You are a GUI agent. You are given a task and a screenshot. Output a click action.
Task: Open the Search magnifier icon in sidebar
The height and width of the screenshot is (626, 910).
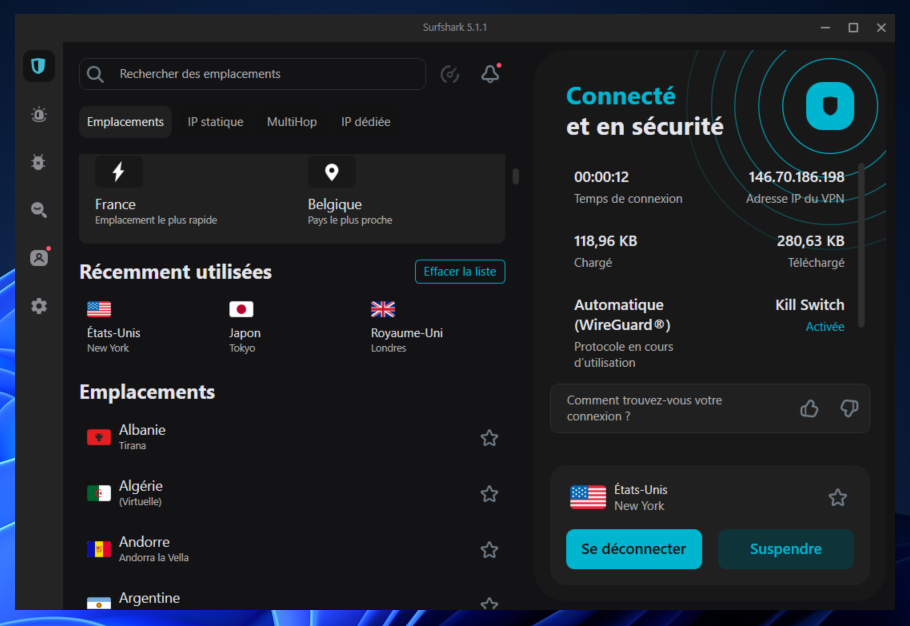tap(39, 210)
